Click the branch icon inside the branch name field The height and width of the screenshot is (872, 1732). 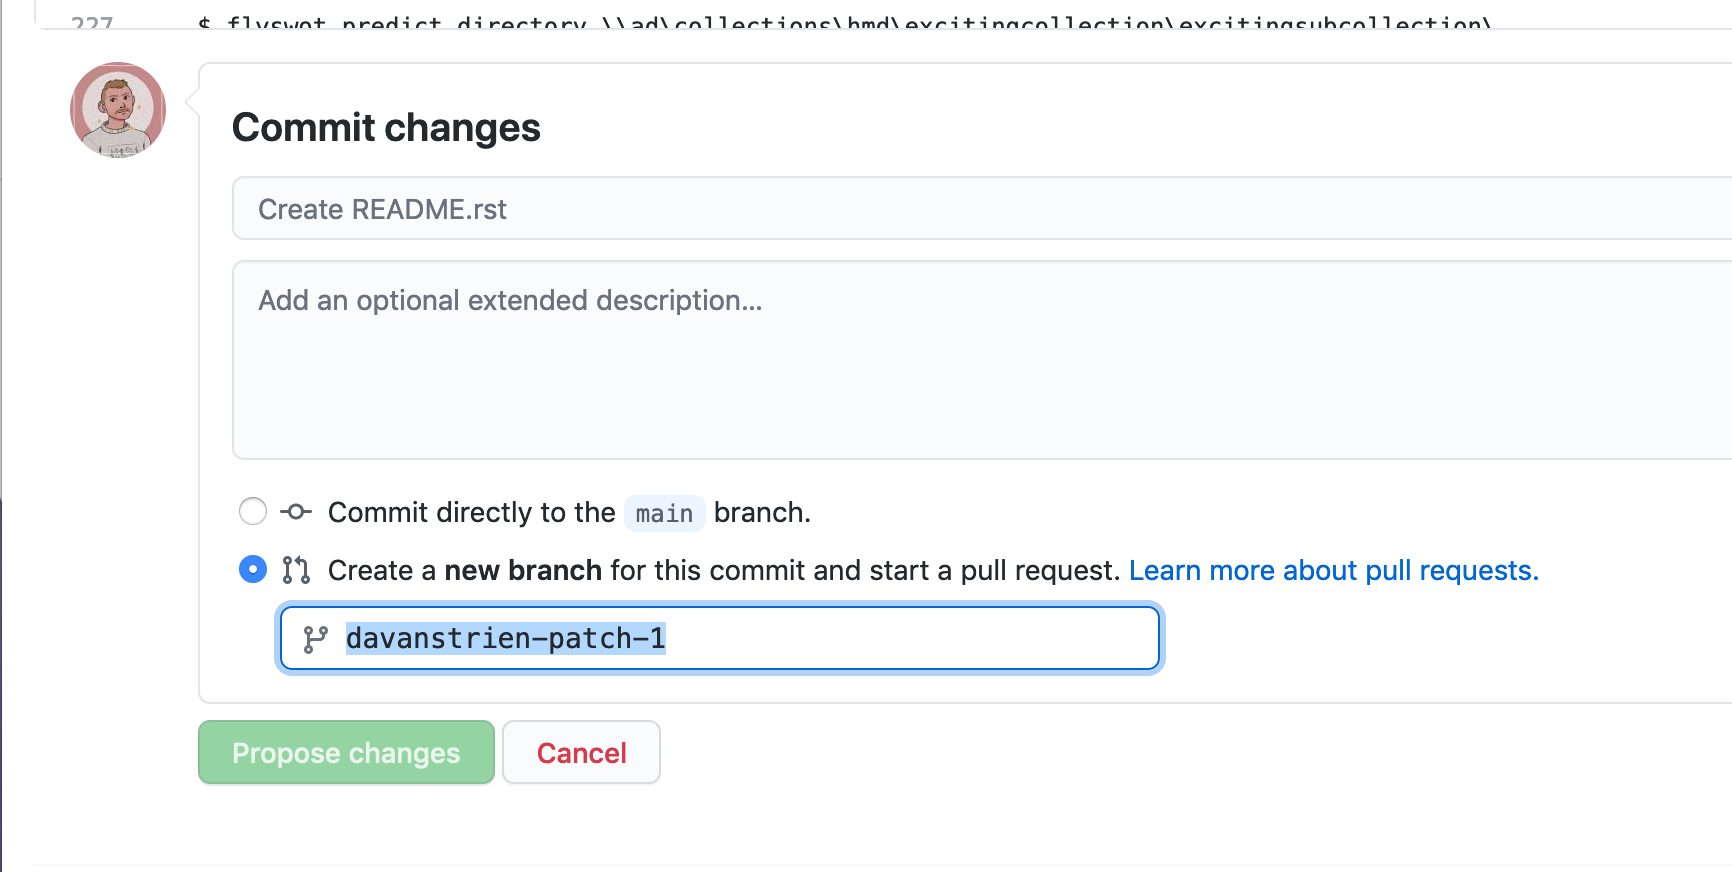point(316,639)
